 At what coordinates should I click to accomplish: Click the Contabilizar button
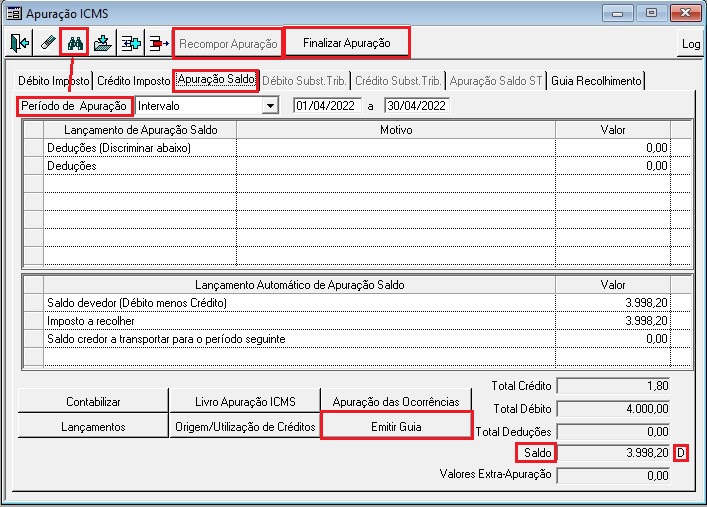[93, 401]
